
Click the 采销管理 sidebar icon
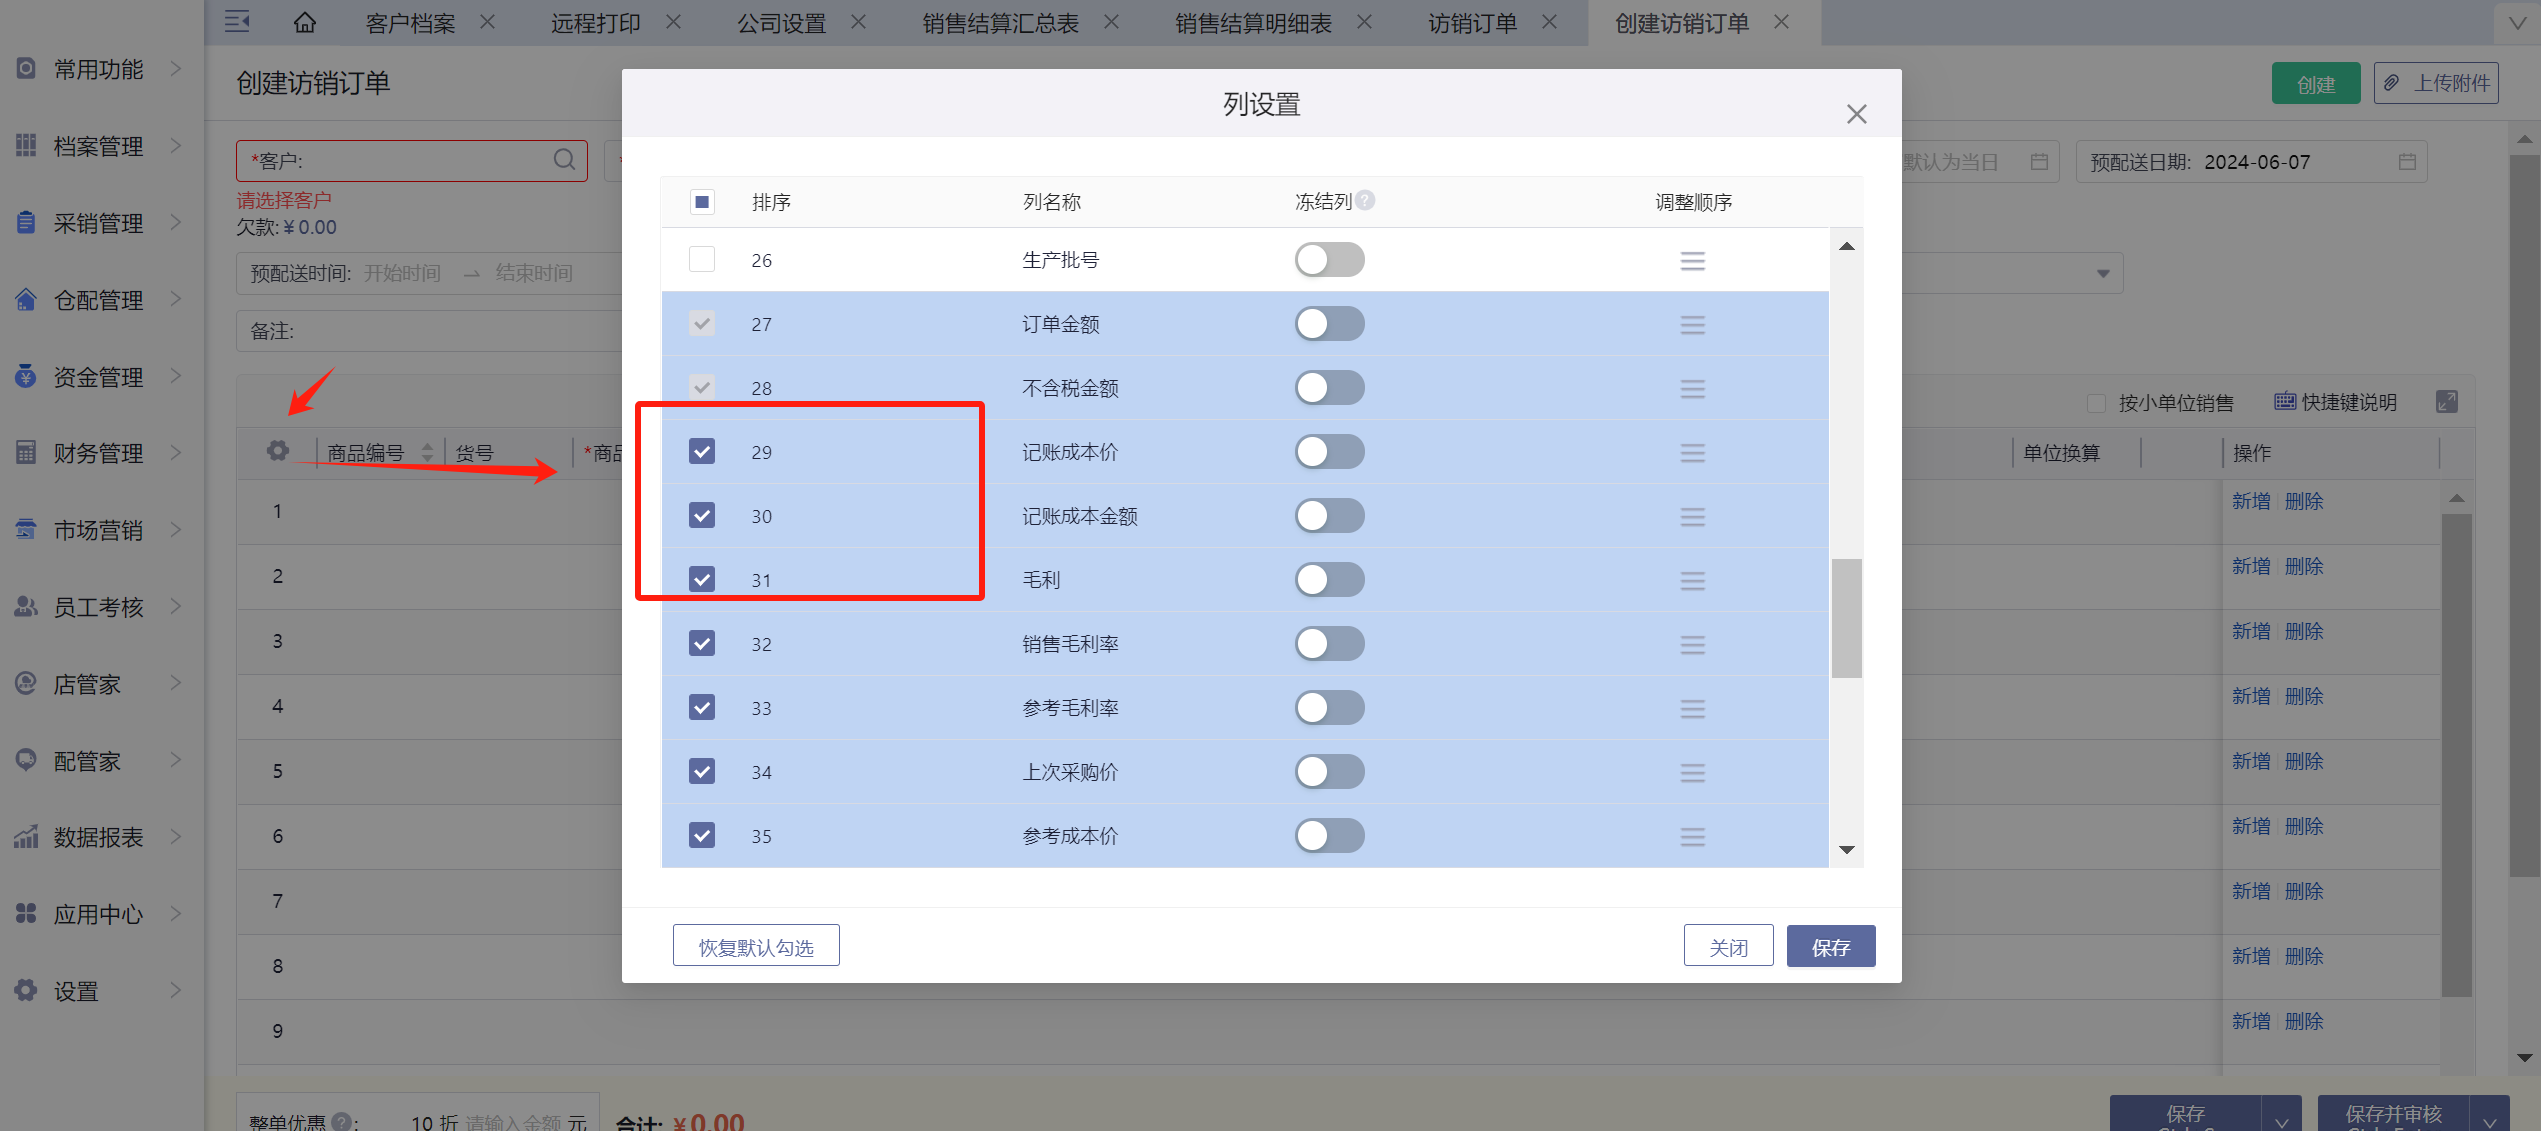click(x=26, y=222)
